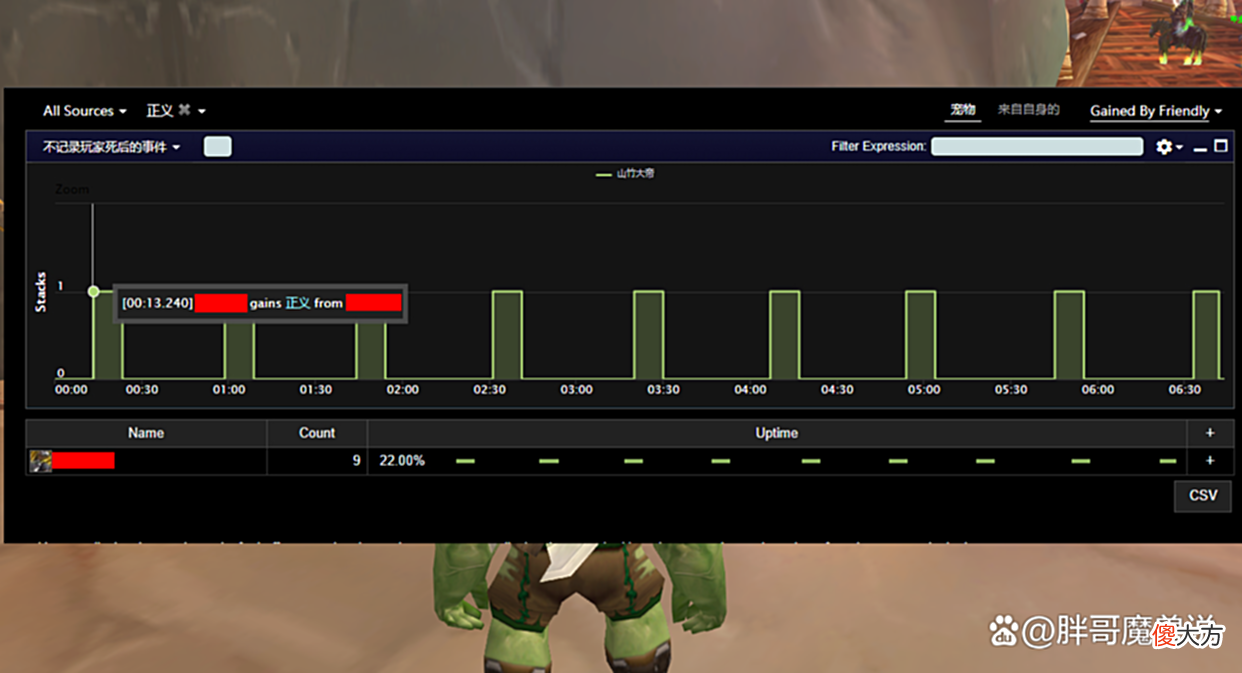Switch to the 来自自身的 tab
1242x673 pixels.
tap(1028, 110)
